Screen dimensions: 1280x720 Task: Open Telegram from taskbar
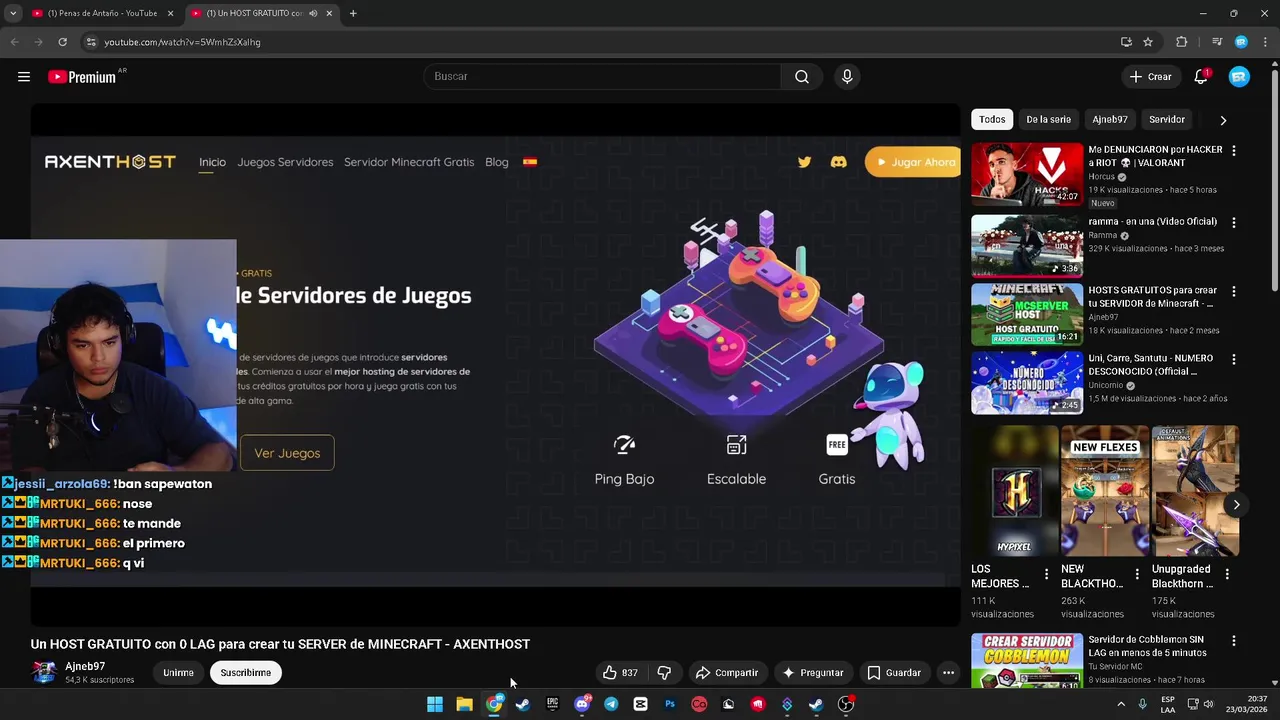(611, 704)
